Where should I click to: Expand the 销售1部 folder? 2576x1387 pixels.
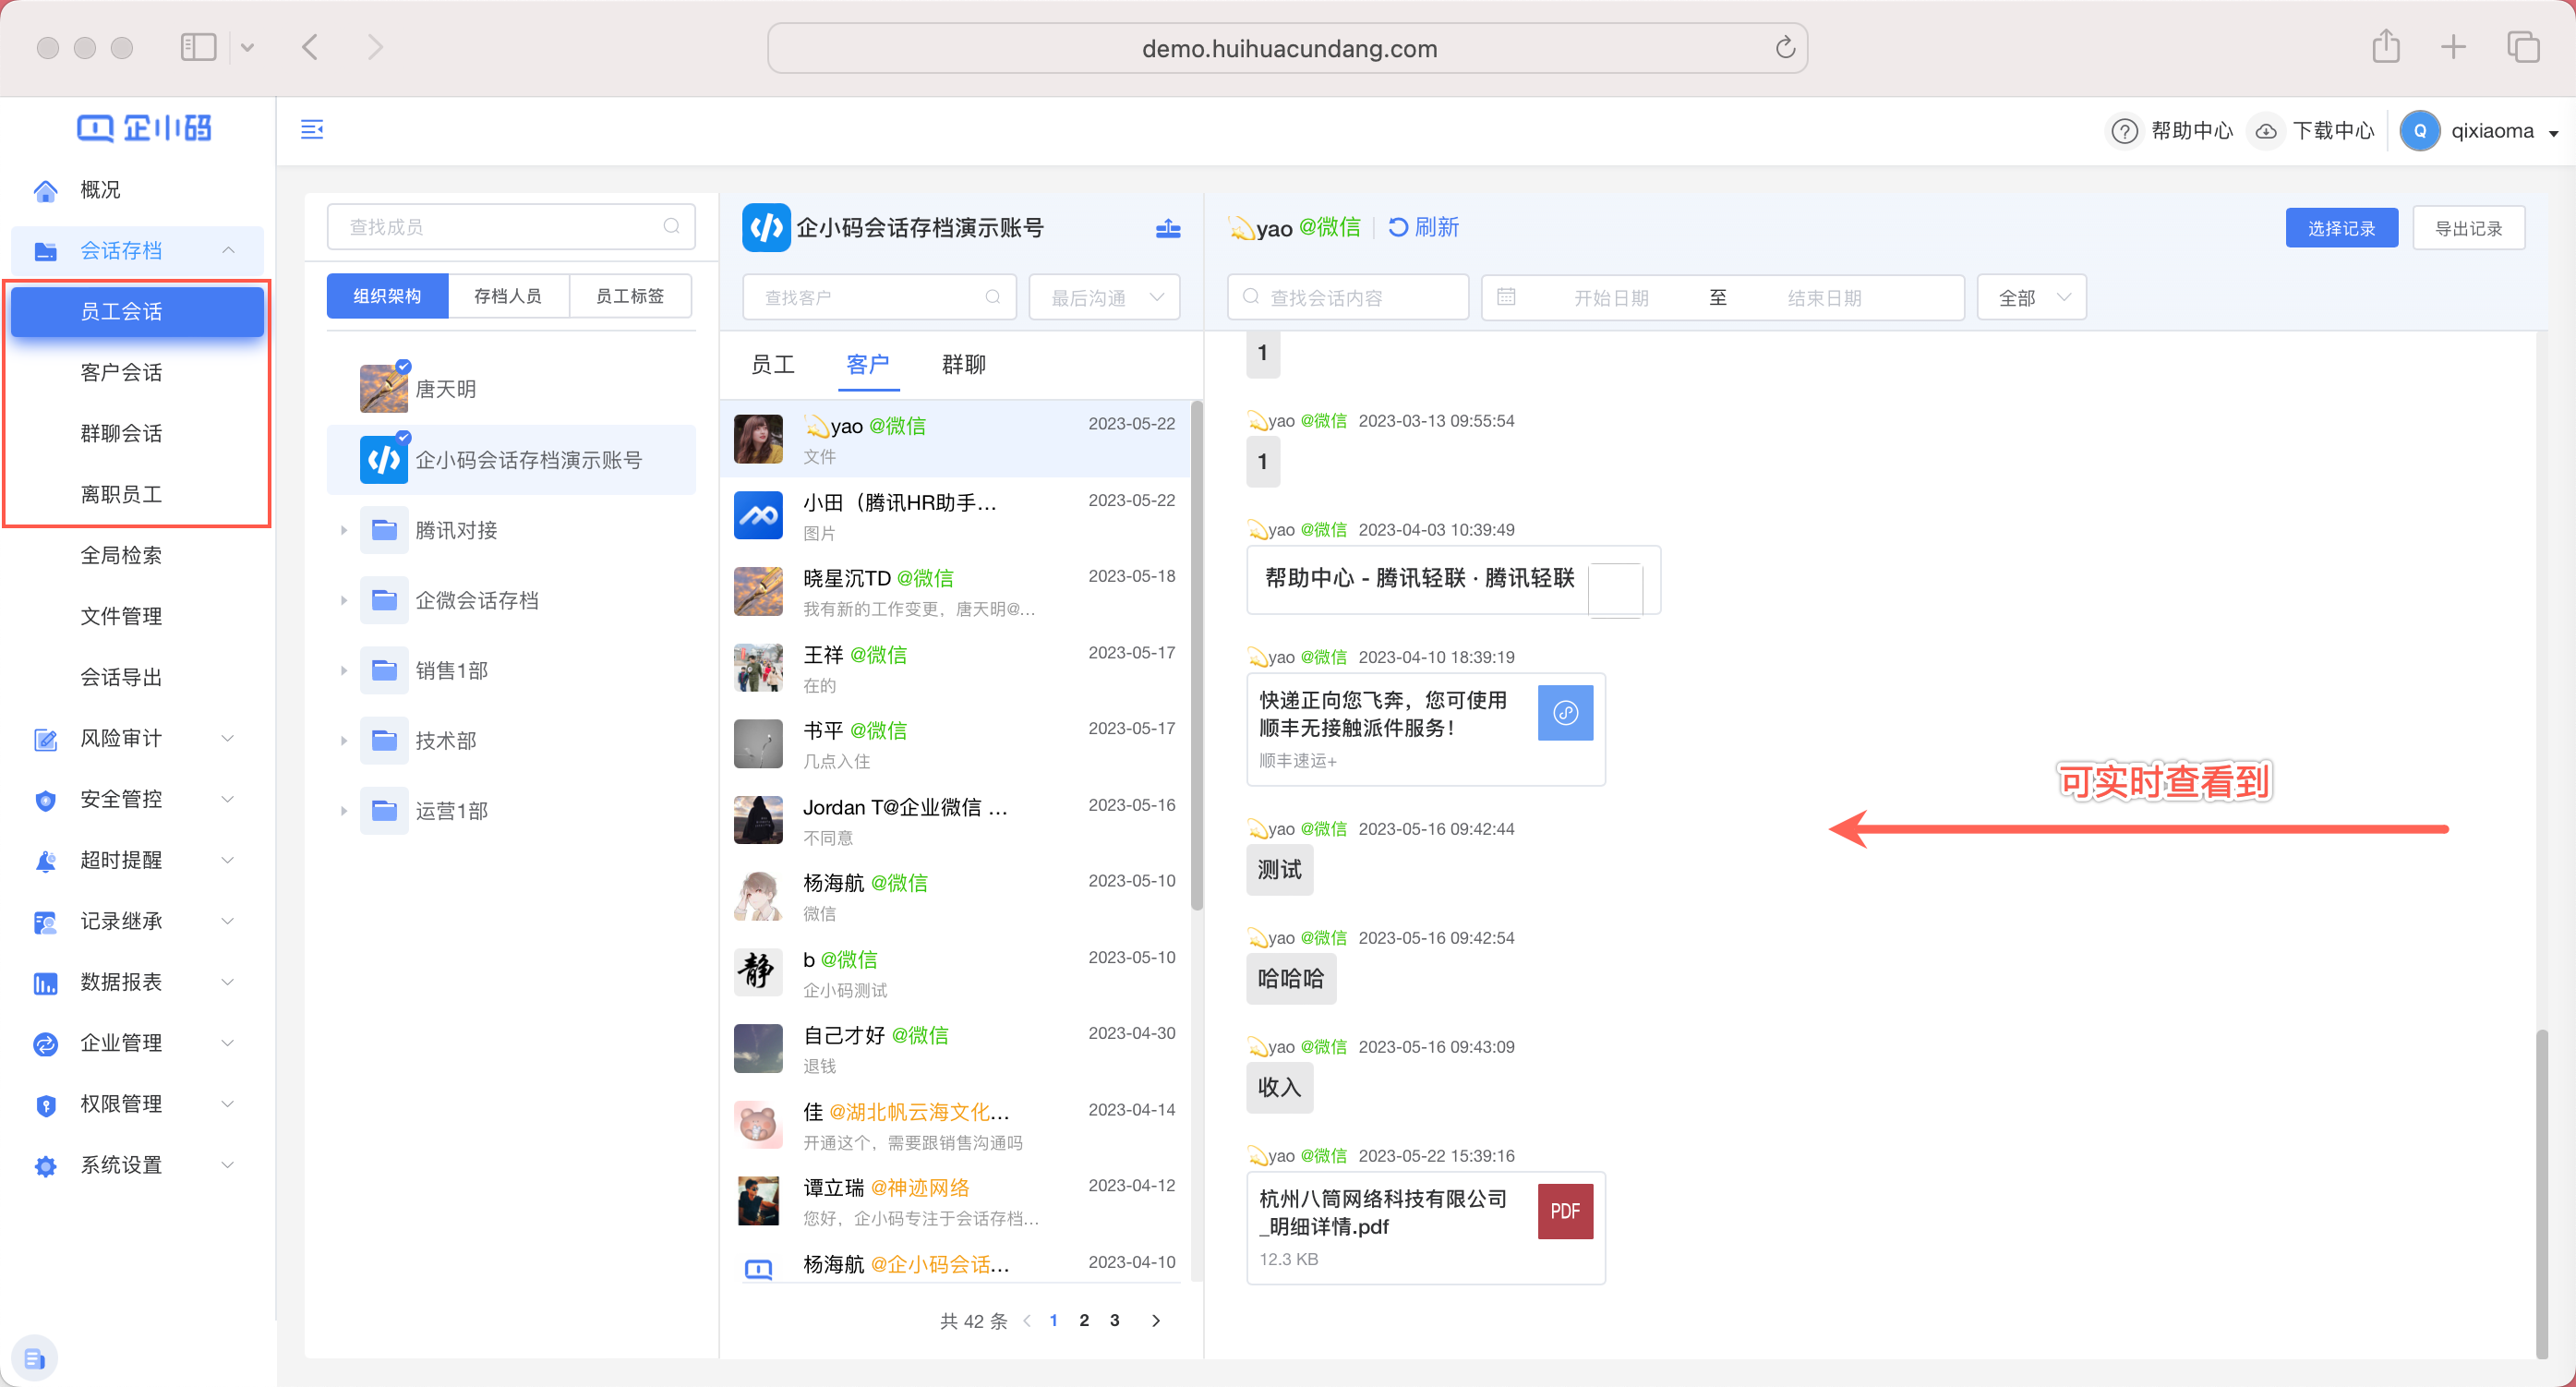click(x=343, y=671)
